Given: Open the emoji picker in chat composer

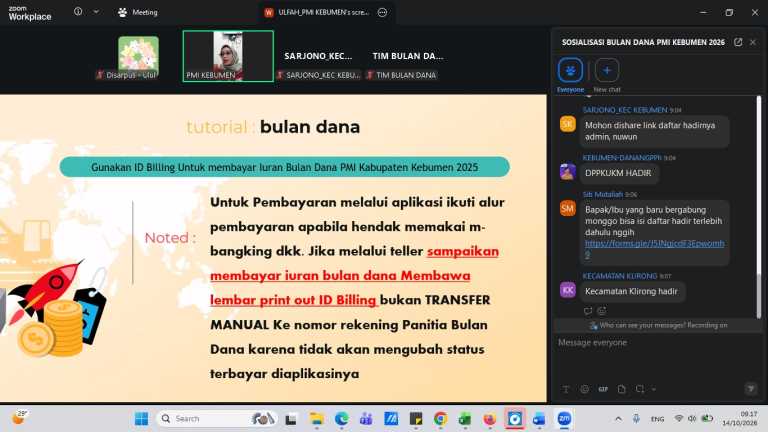Looking at the screenshot, I should 584,389.
